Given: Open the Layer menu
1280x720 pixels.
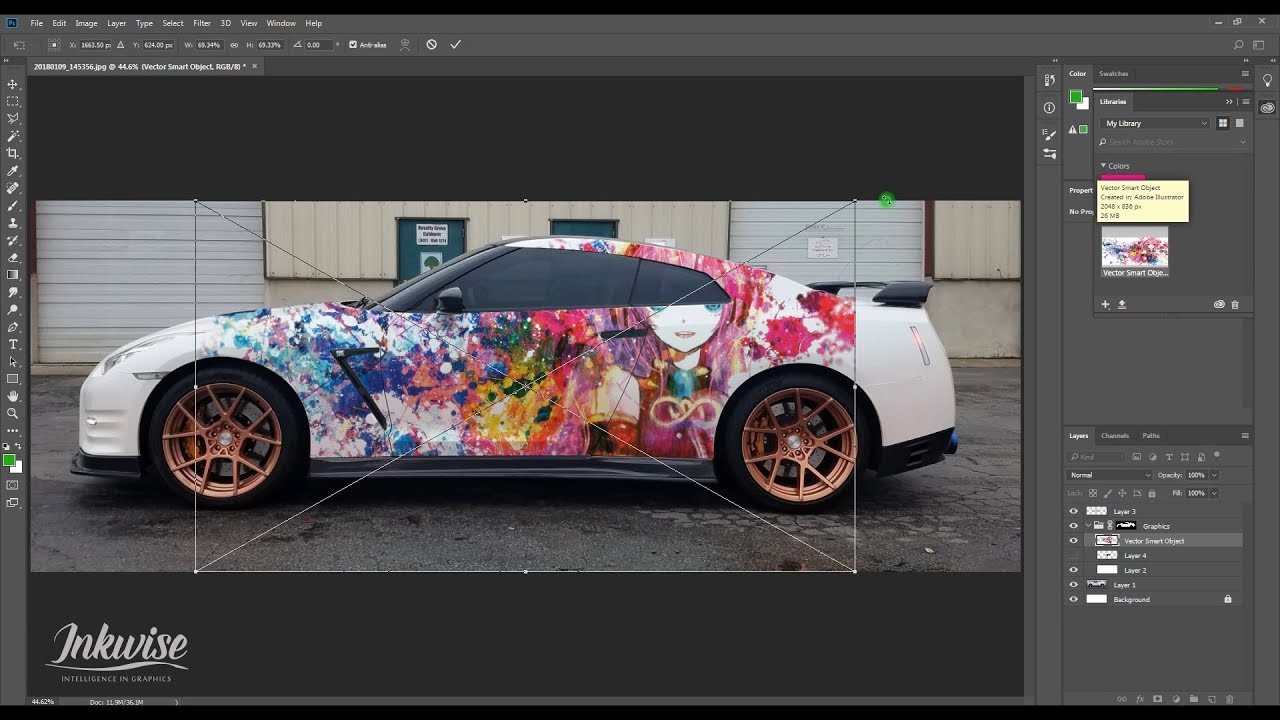Looking at the screenshot, I should tap(117, 23).
